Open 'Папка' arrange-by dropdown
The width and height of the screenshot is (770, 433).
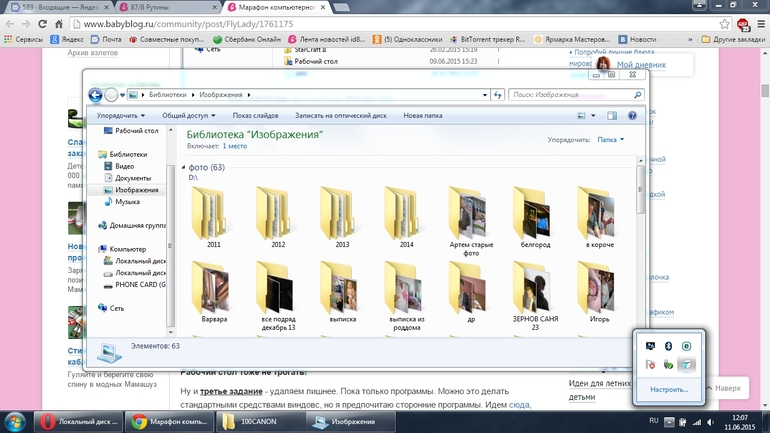(x=610, y=140)
